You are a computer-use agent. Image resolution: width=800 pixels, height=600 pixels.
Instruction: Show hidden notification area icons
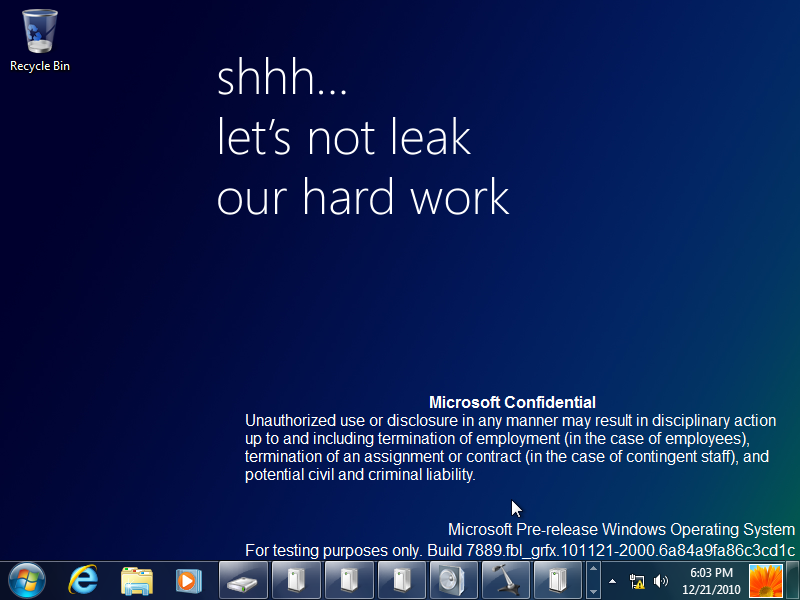click(612, 581)
